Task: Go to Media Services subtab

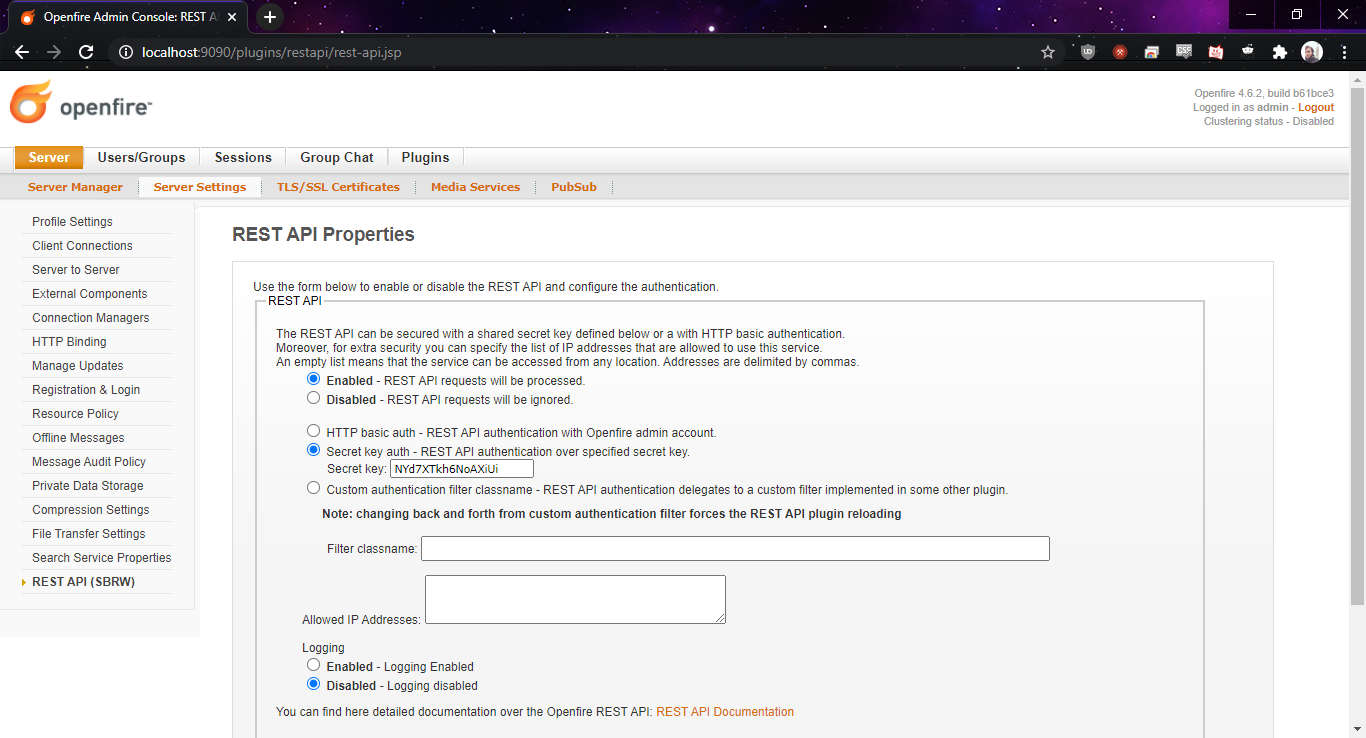Action: 475,187
